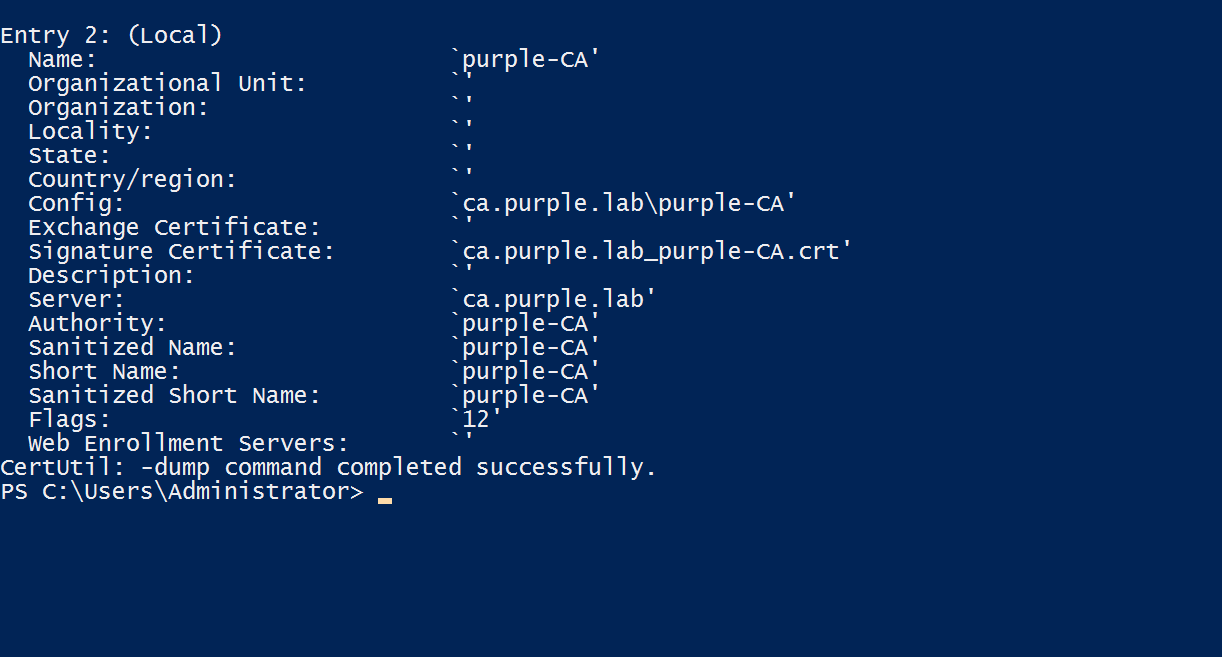Click the 'Description:' label
Viewport: 1222px width, 657px height.
(x=111, y=276)
